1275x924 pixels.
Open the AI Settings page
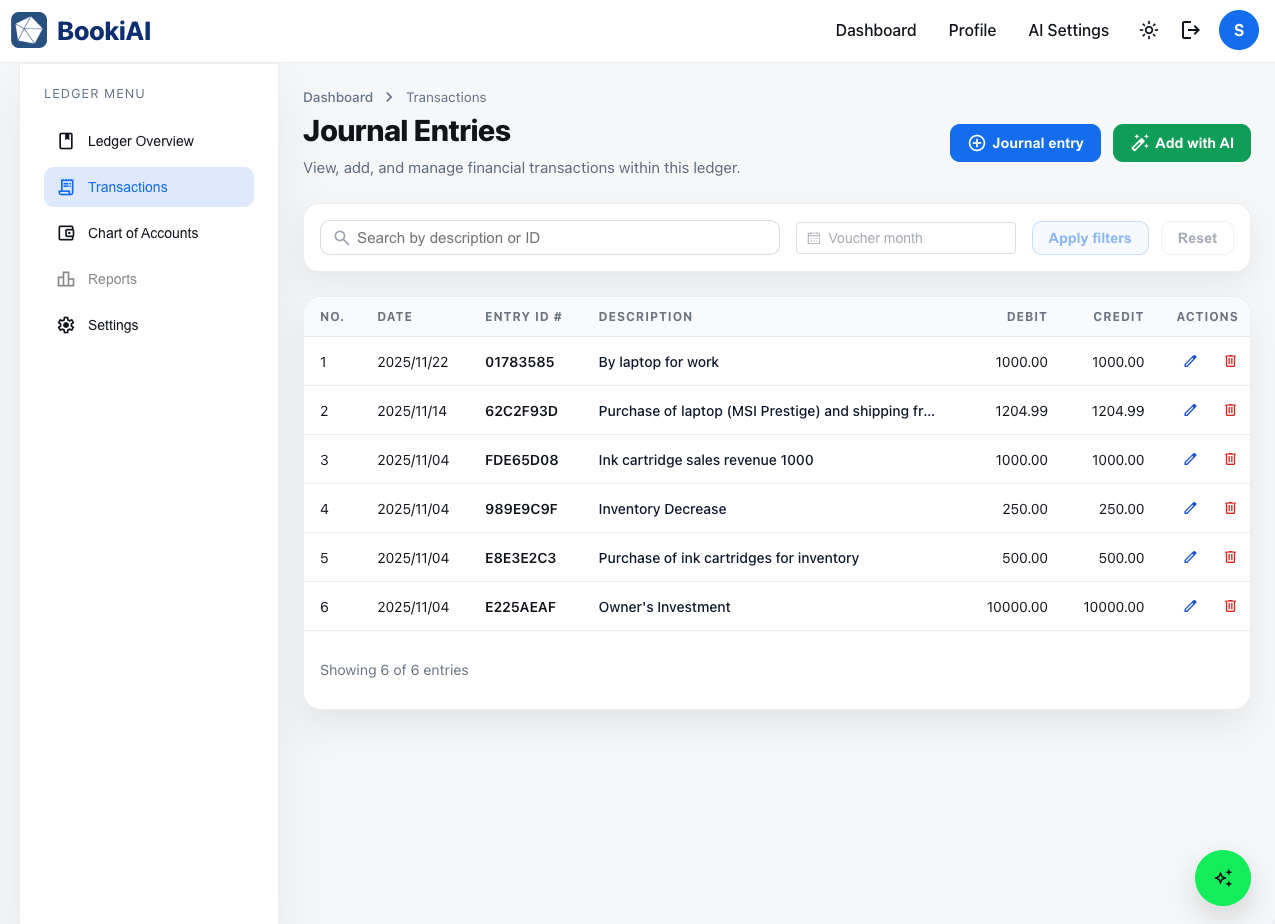[1068, 30]
